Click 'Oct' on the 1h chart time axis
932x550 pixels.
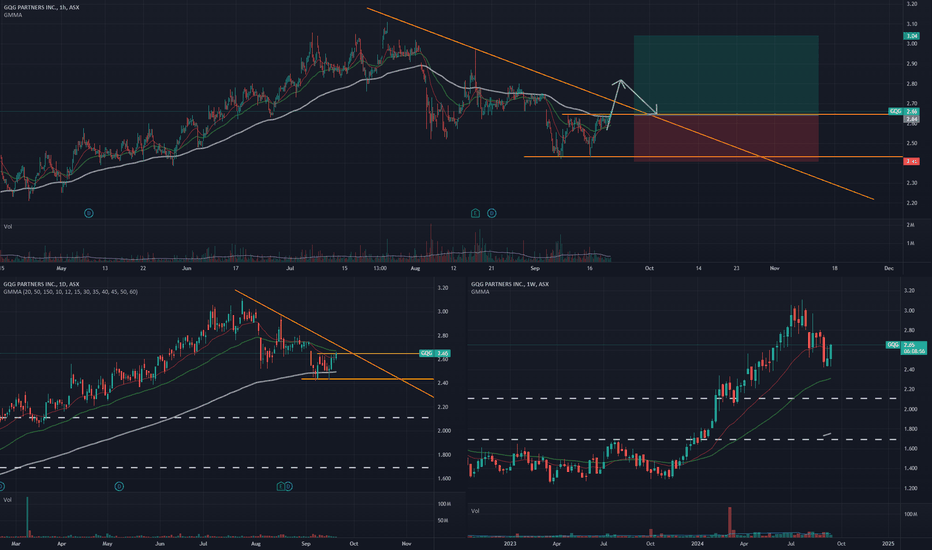tap(649, 268)
